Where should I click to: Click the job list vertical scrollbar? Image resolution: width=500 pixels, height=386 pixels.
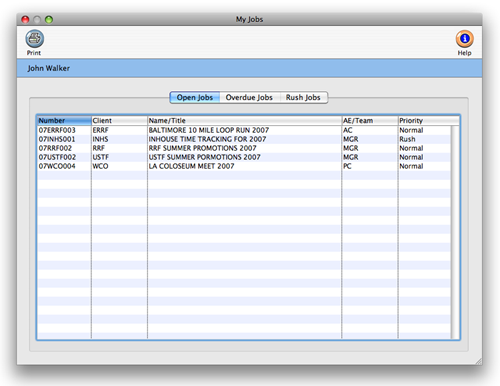coord(455,232)
